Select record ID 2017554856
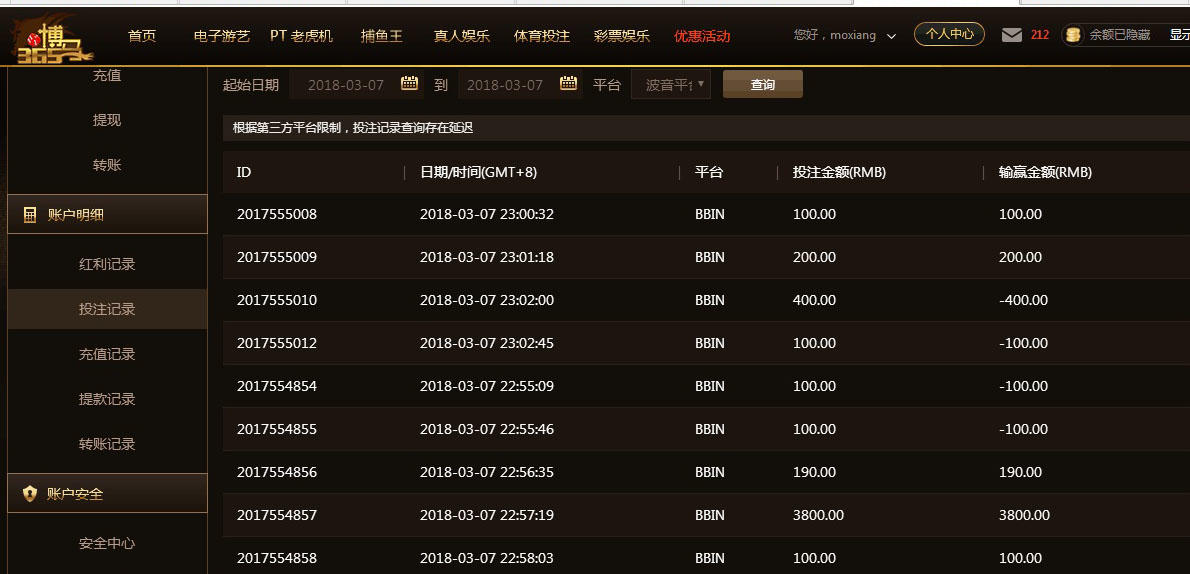 (277, 472)
